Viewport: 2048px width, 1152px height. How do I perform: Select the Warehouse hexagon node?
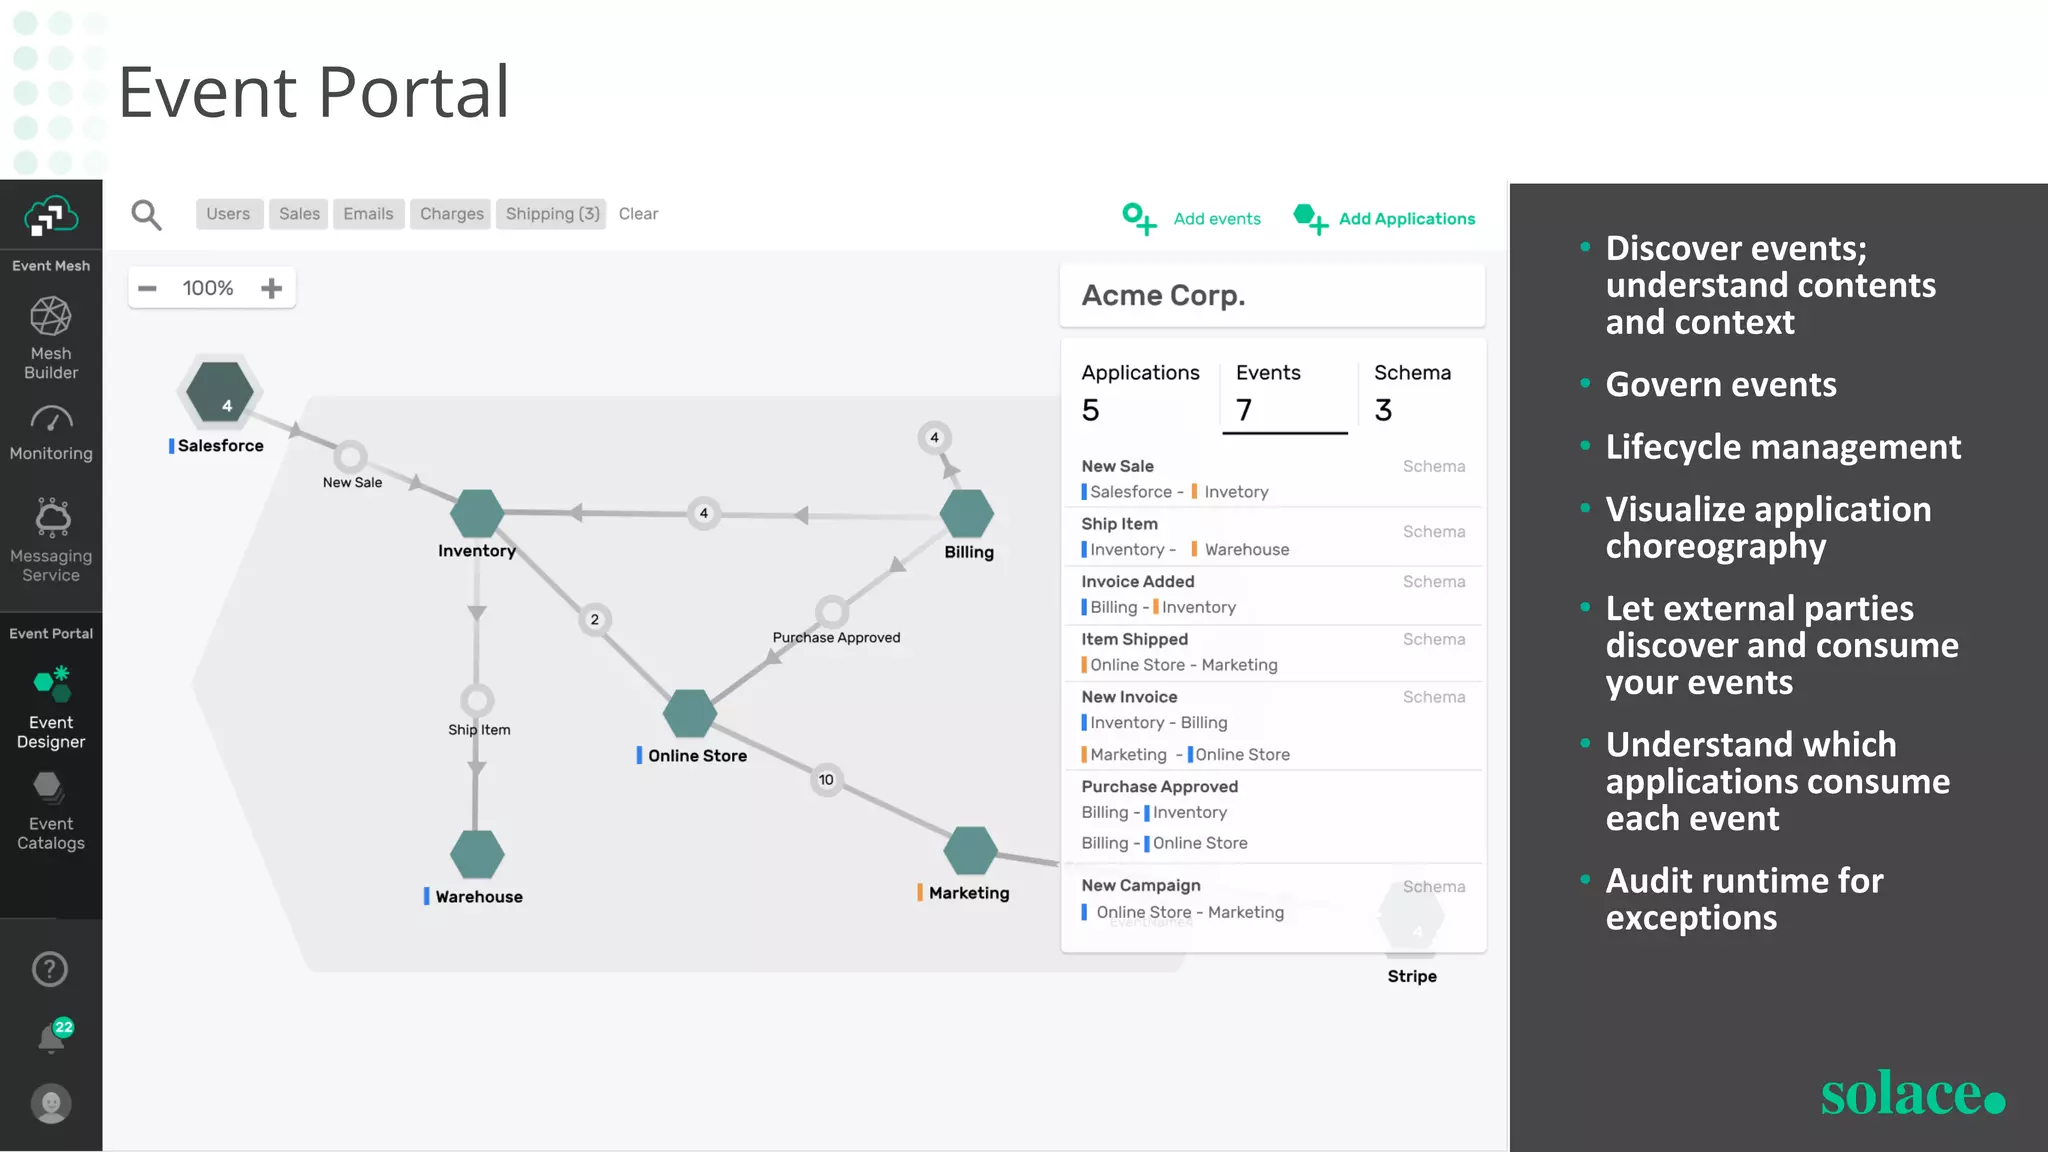477,855
